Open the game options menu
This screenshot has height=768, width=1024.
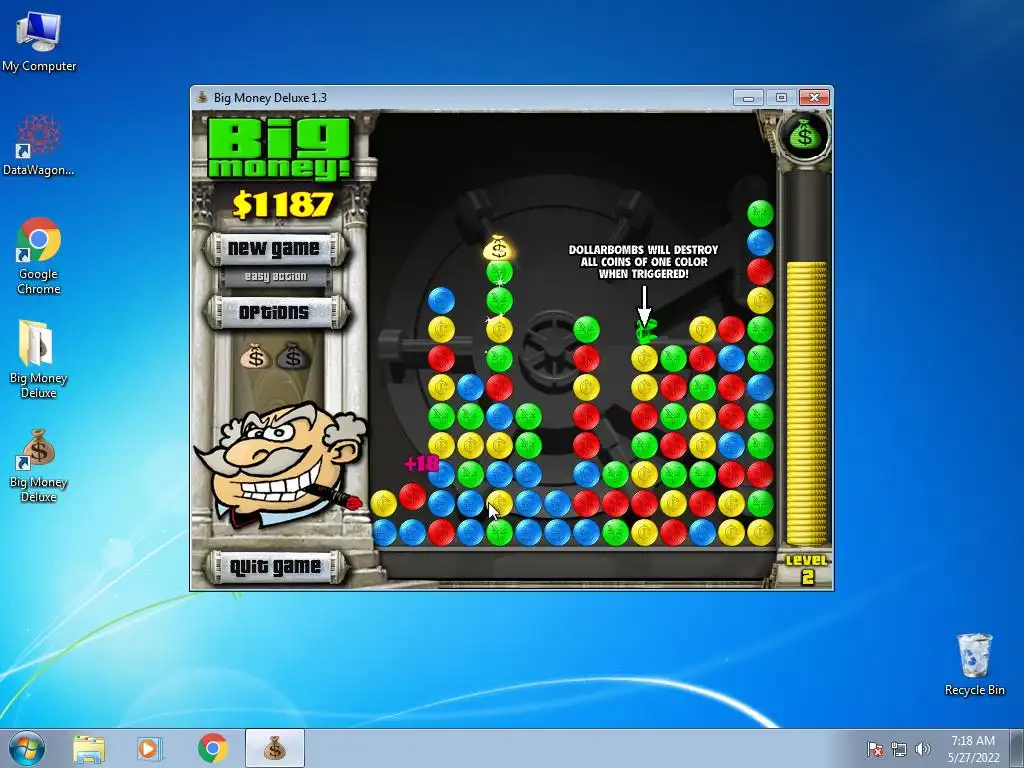click(275, 313)
